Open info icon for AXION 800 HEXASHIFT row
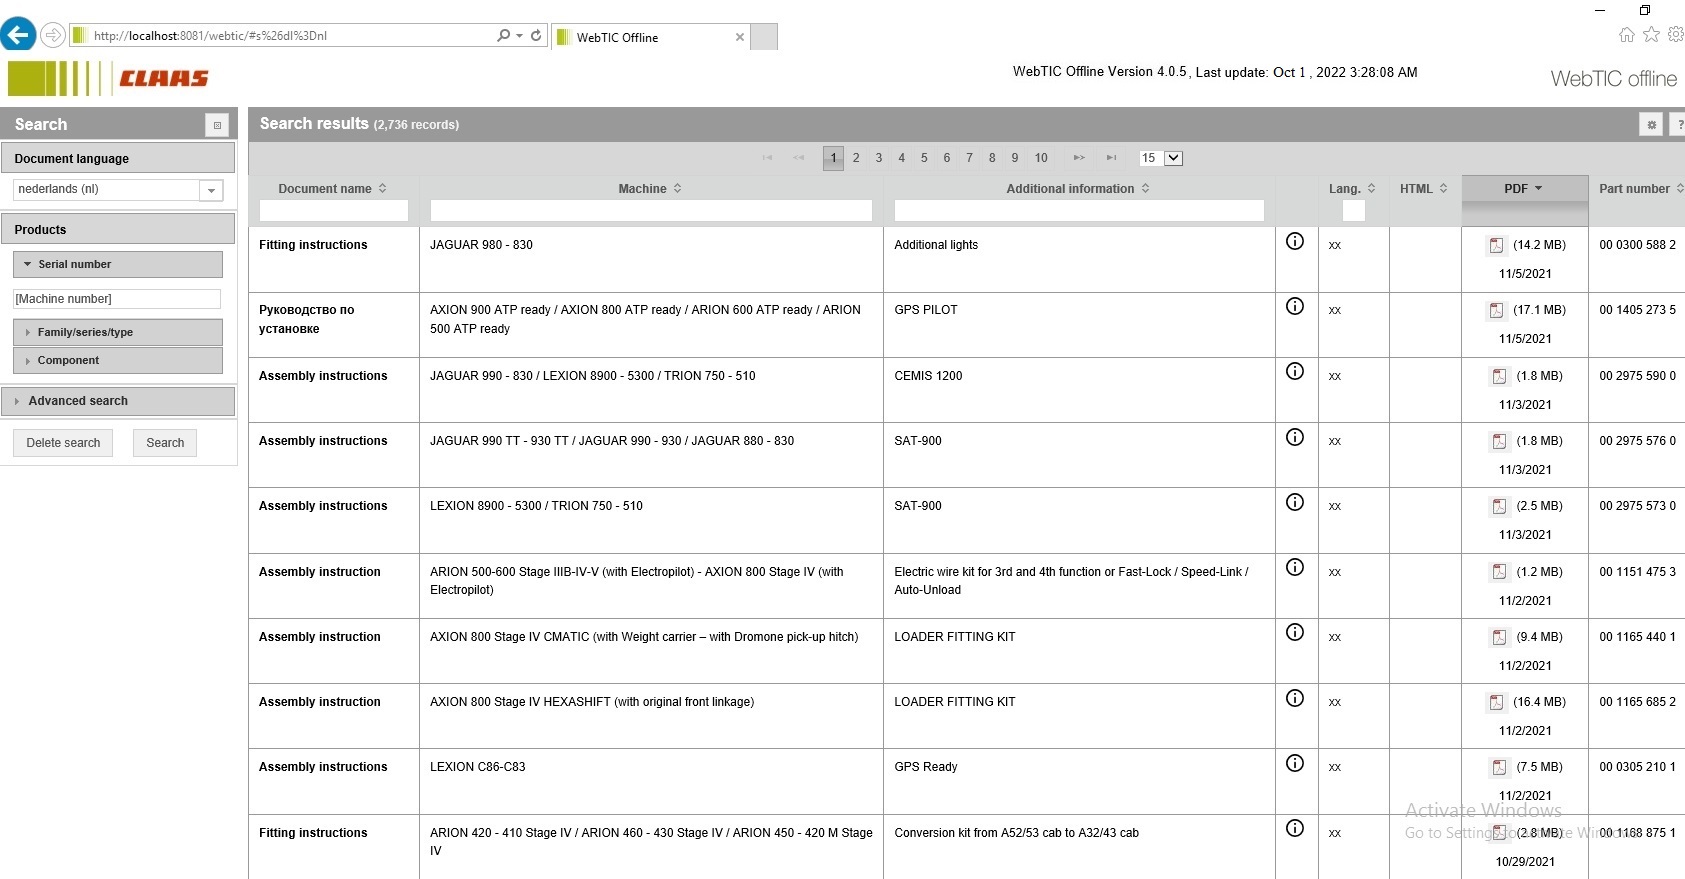Screen dimensions: 1685x879 pyautogui.click(x=1295, y=698)
